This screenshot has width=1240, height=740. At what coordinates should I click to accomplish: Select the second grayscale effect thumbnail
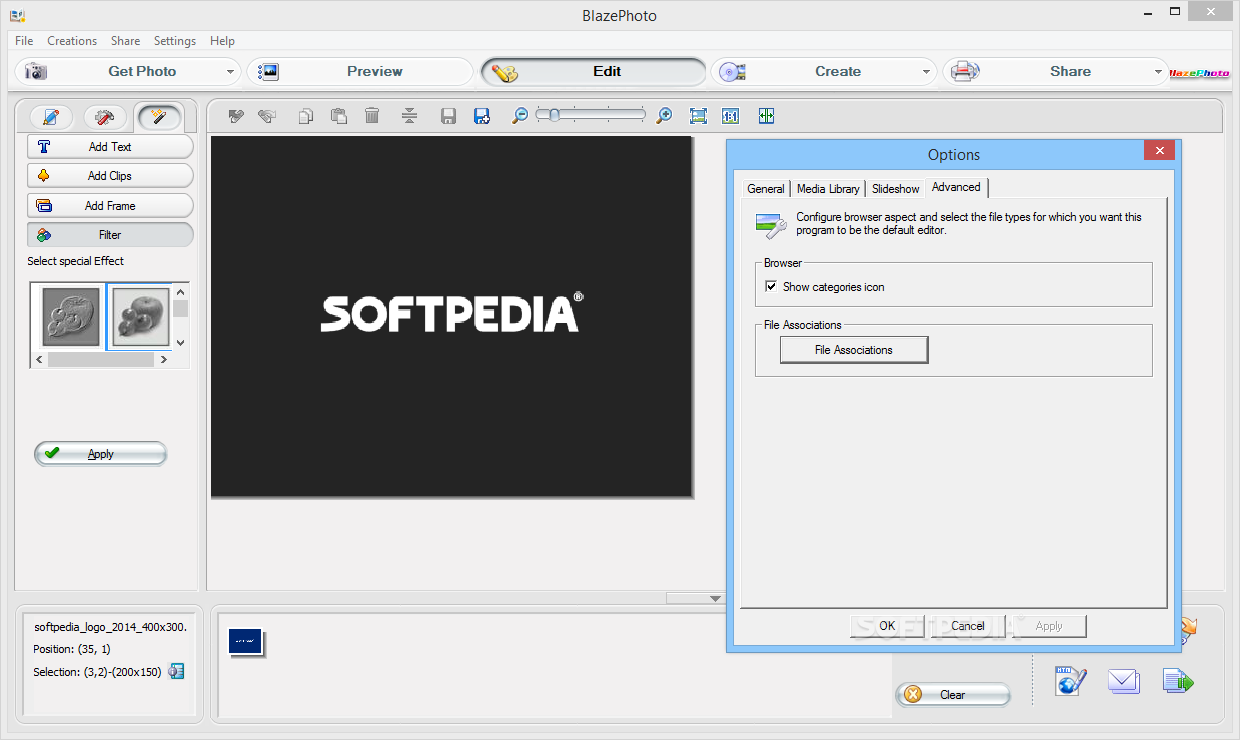pos(140,317)
